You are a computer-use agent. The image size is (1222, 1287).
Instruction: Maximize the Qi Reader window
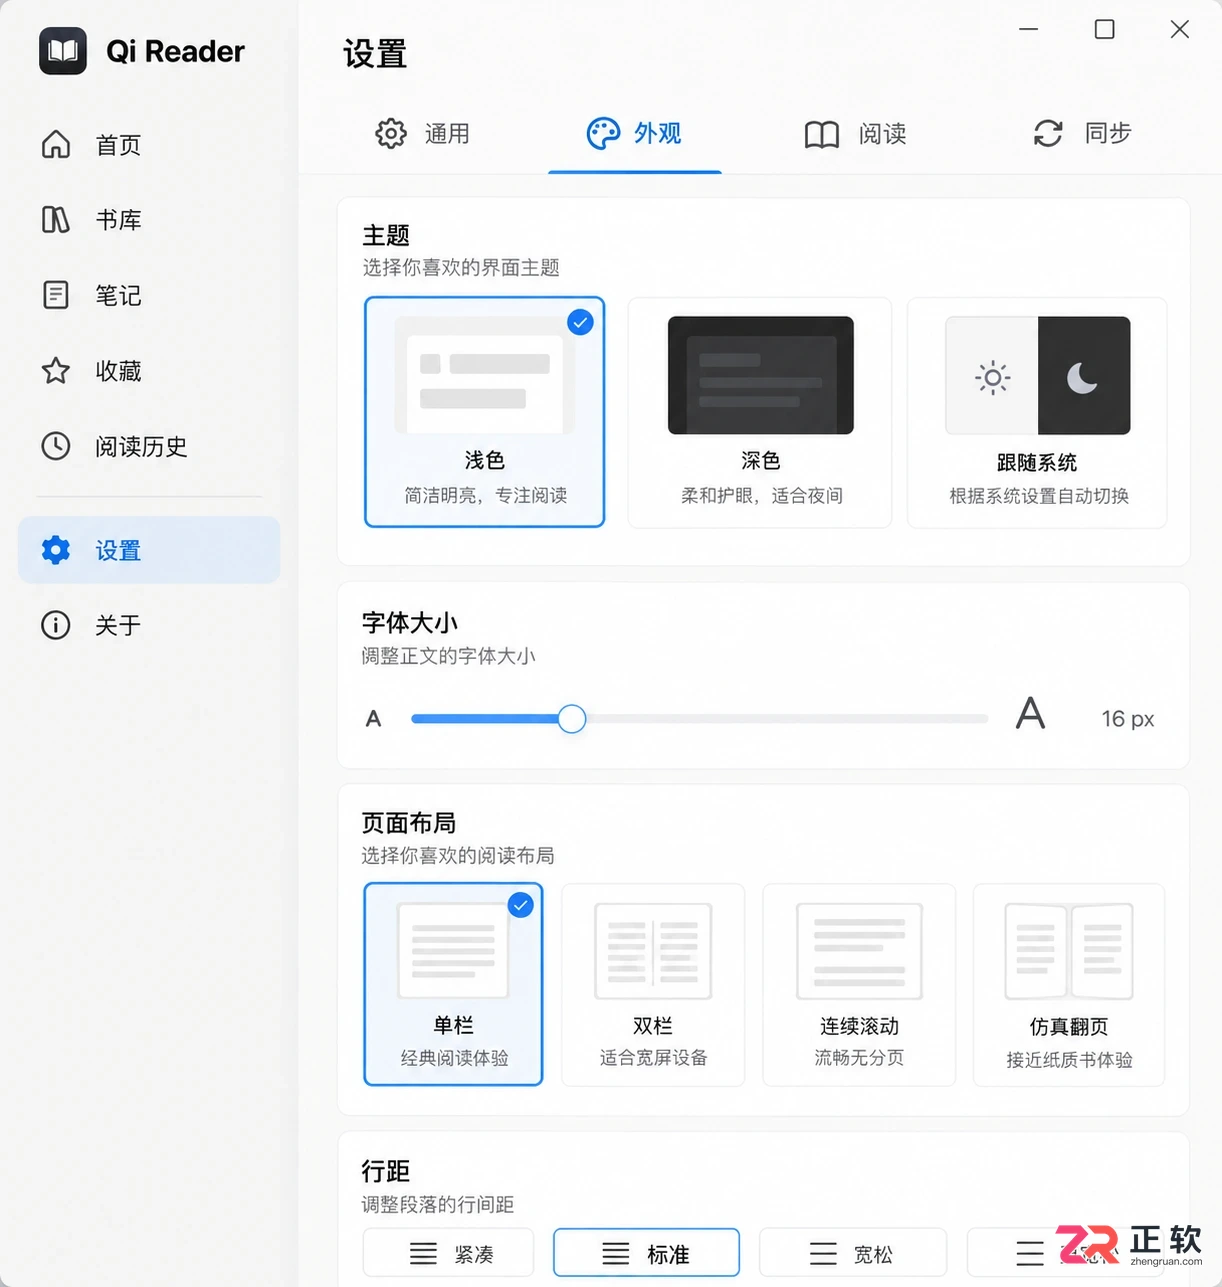tap(1104, 29)
